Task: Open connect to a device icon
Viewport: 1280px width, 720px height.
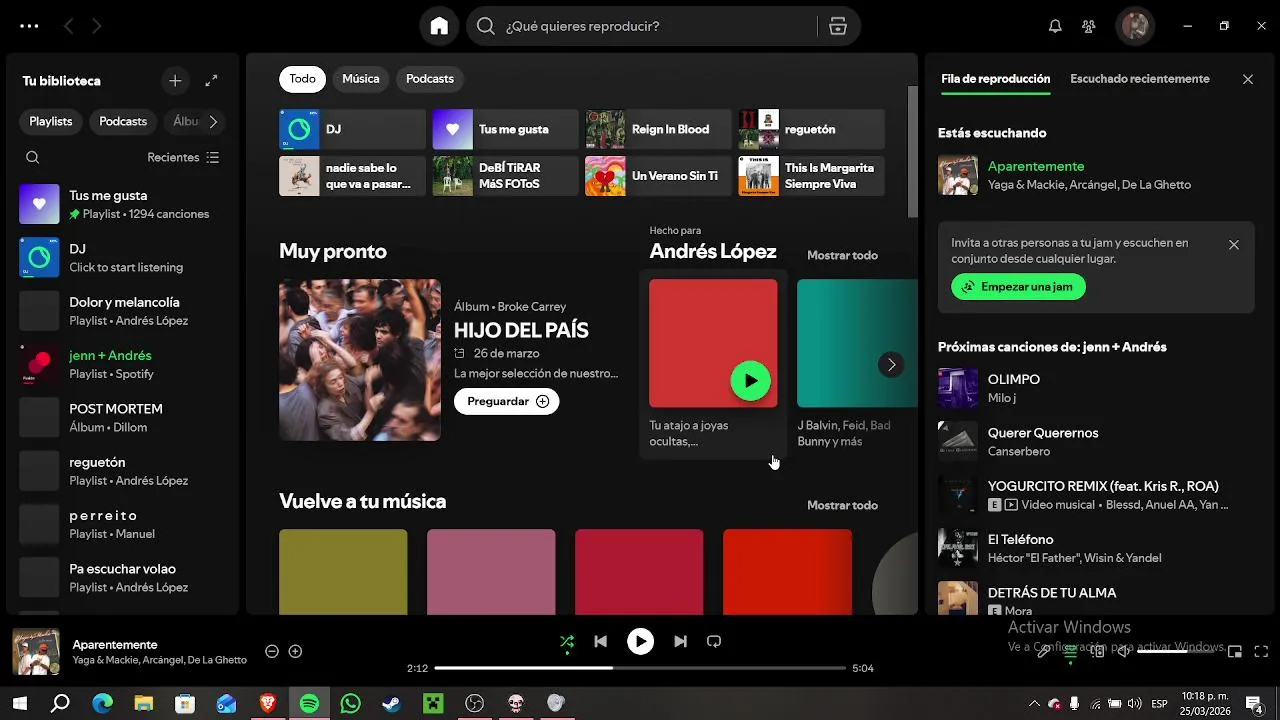Action: tap(1098, 652)
